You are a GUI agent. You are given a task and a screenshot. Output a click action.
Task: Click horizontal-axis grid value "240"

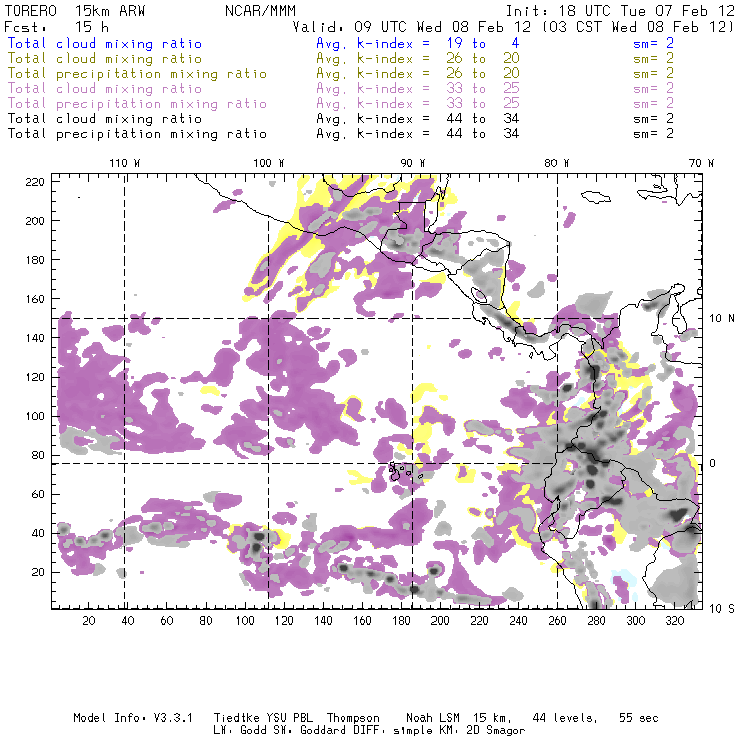coord(518,621)
